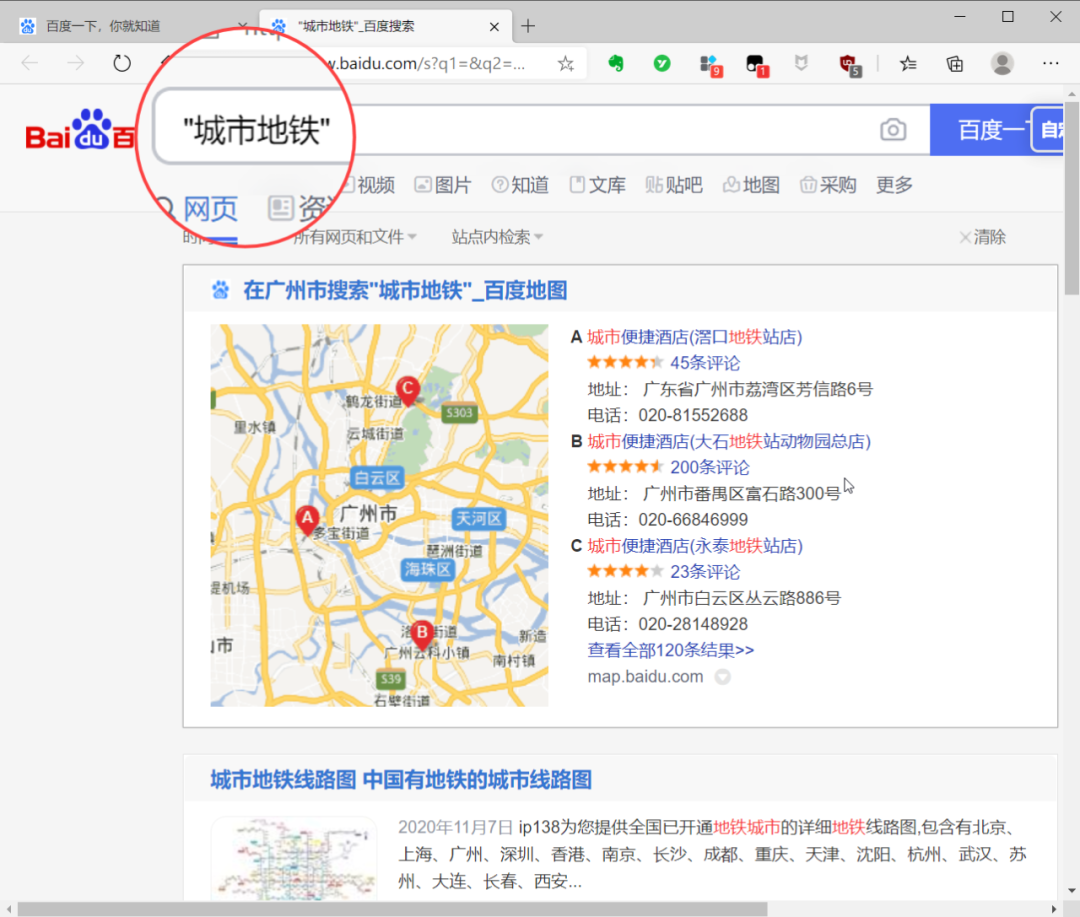Open 城市便捷酒店(永泰地铁站店) link

[695, 546]
